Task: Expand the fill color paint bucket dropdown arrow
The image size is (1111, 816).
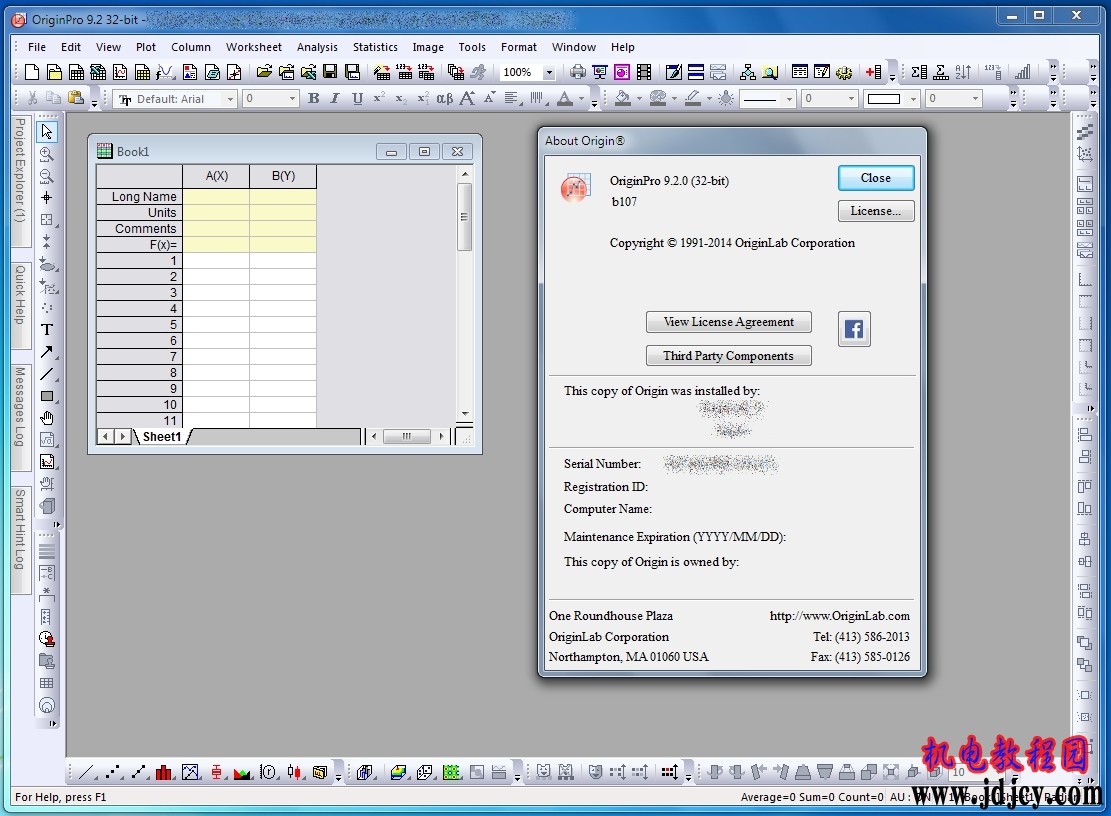Action: click(639, 99)
